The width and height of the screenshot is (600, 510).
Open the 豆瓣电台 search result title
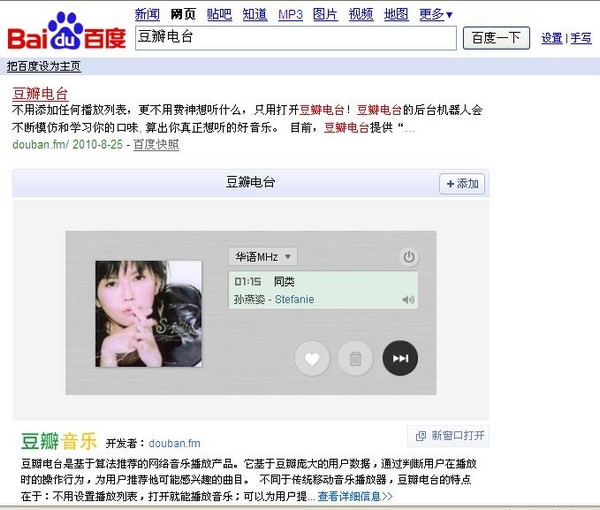click(x=40, y=93)
